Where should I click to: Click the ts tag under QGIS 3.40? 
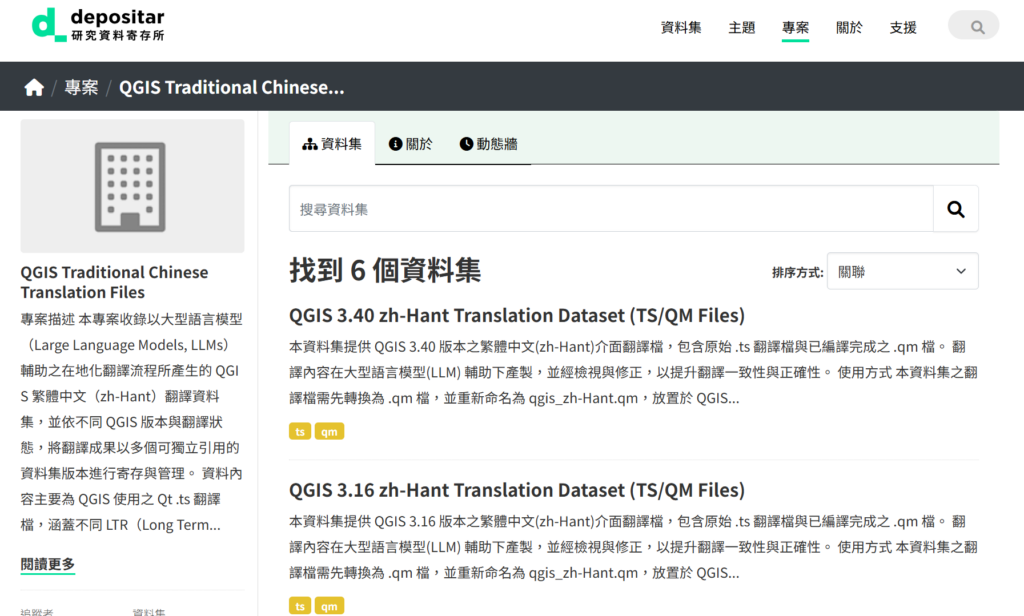[x=300, y=432]
